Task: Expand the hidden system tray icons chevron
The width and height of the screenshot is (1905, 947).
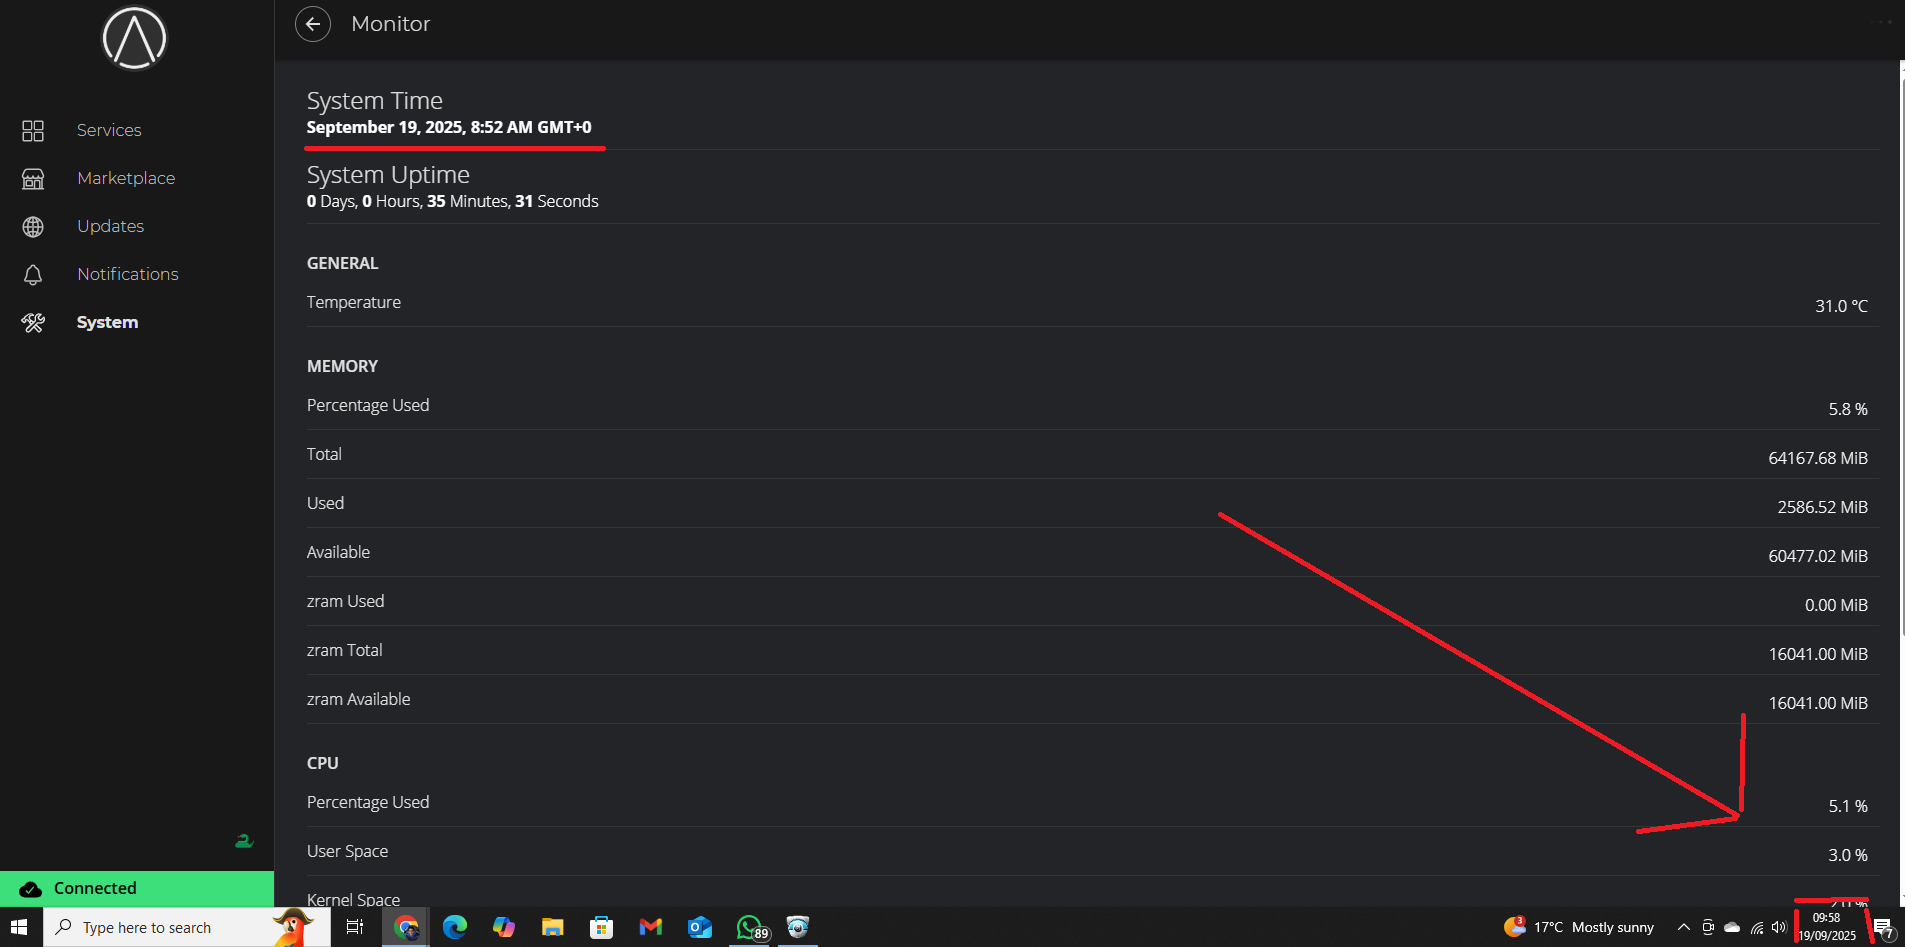Action: click(1683, 927)
